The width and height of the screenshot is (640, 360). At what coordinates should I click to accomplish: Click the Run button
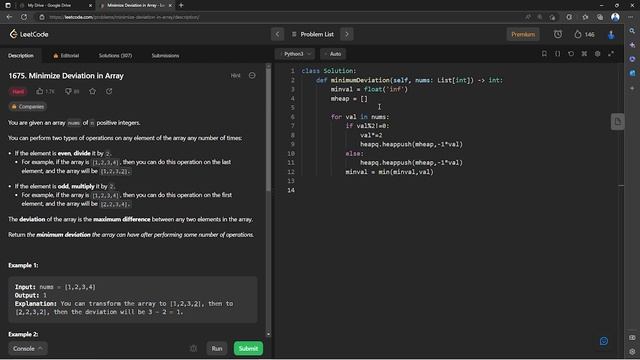[x=217, y=349]
